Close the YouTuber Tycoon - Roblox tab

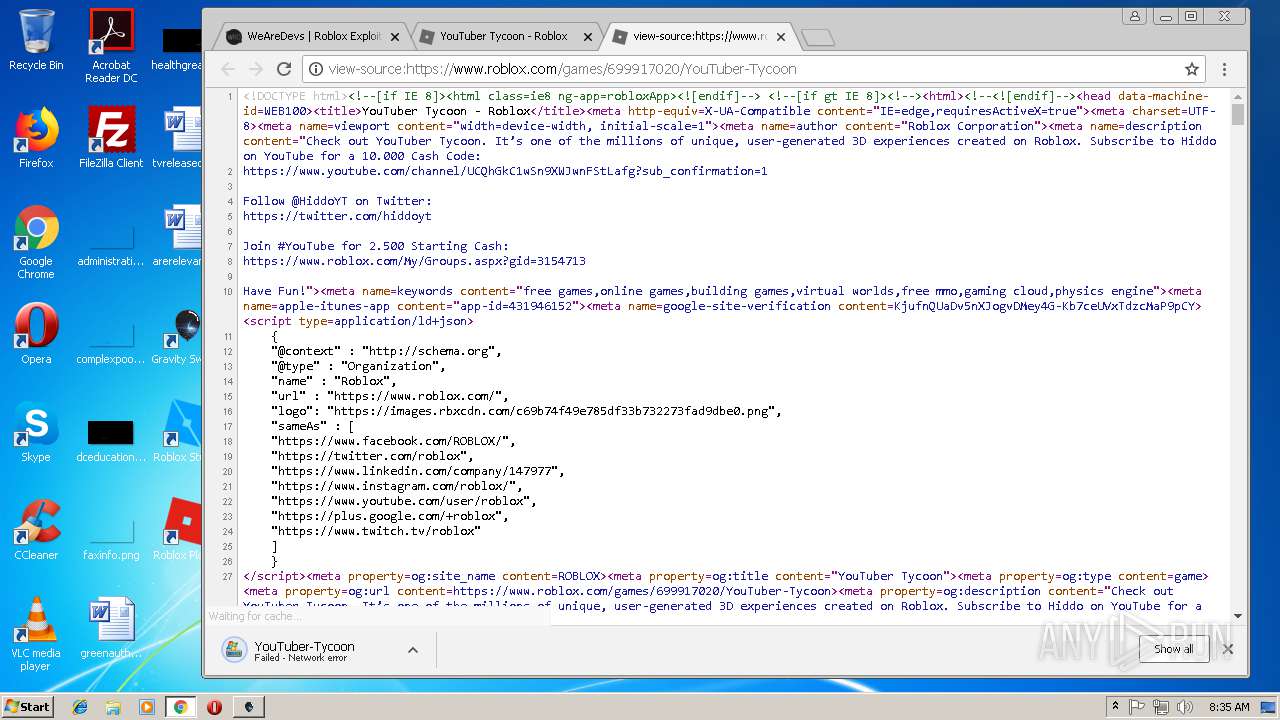click(587, 37)
